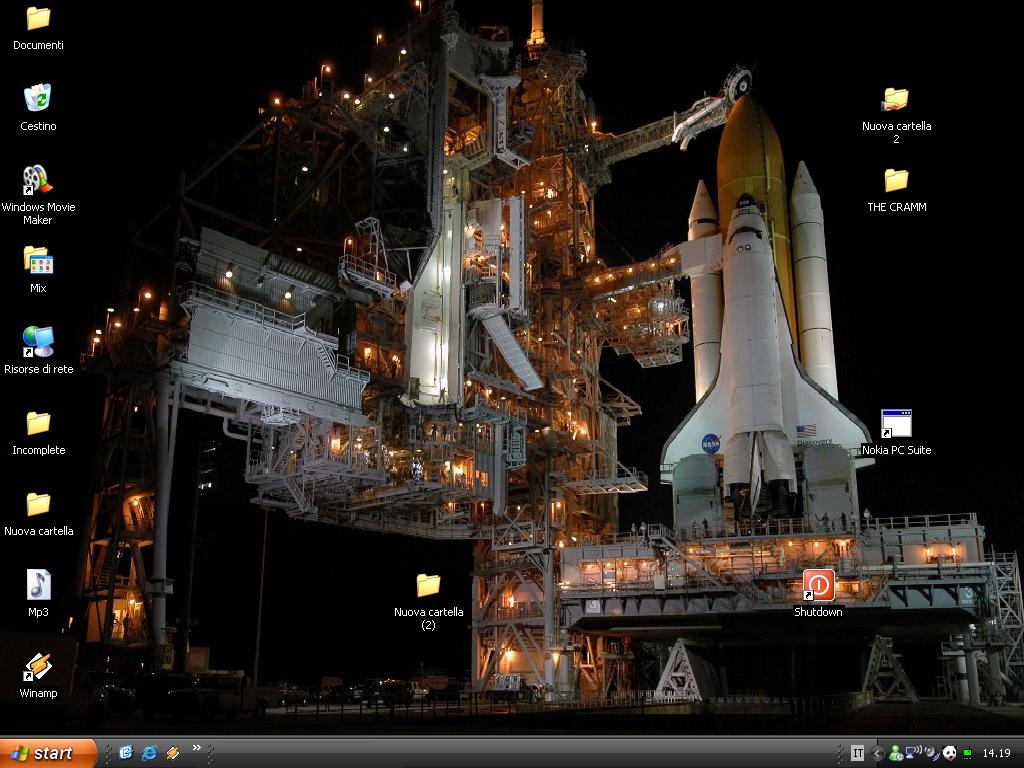Viewport: 1024px width, 768px height.
Task: Select the Nokia PC Suite shortcut
Action: click(896, 432)
